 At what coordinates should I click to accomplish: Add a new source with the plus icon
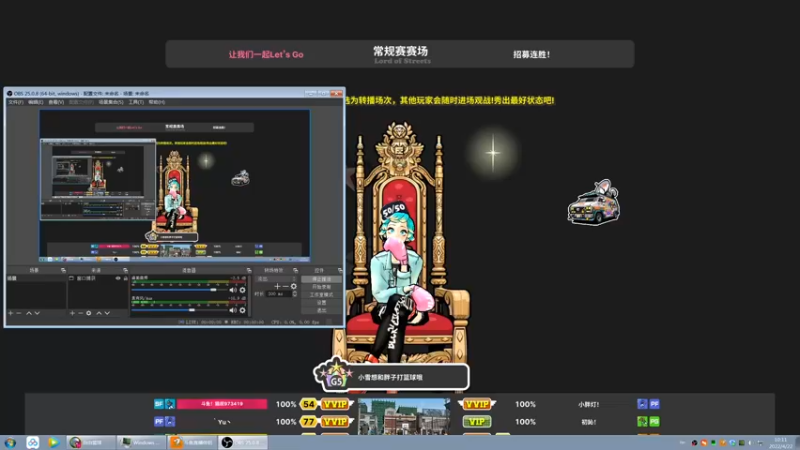tap(72, 313)
